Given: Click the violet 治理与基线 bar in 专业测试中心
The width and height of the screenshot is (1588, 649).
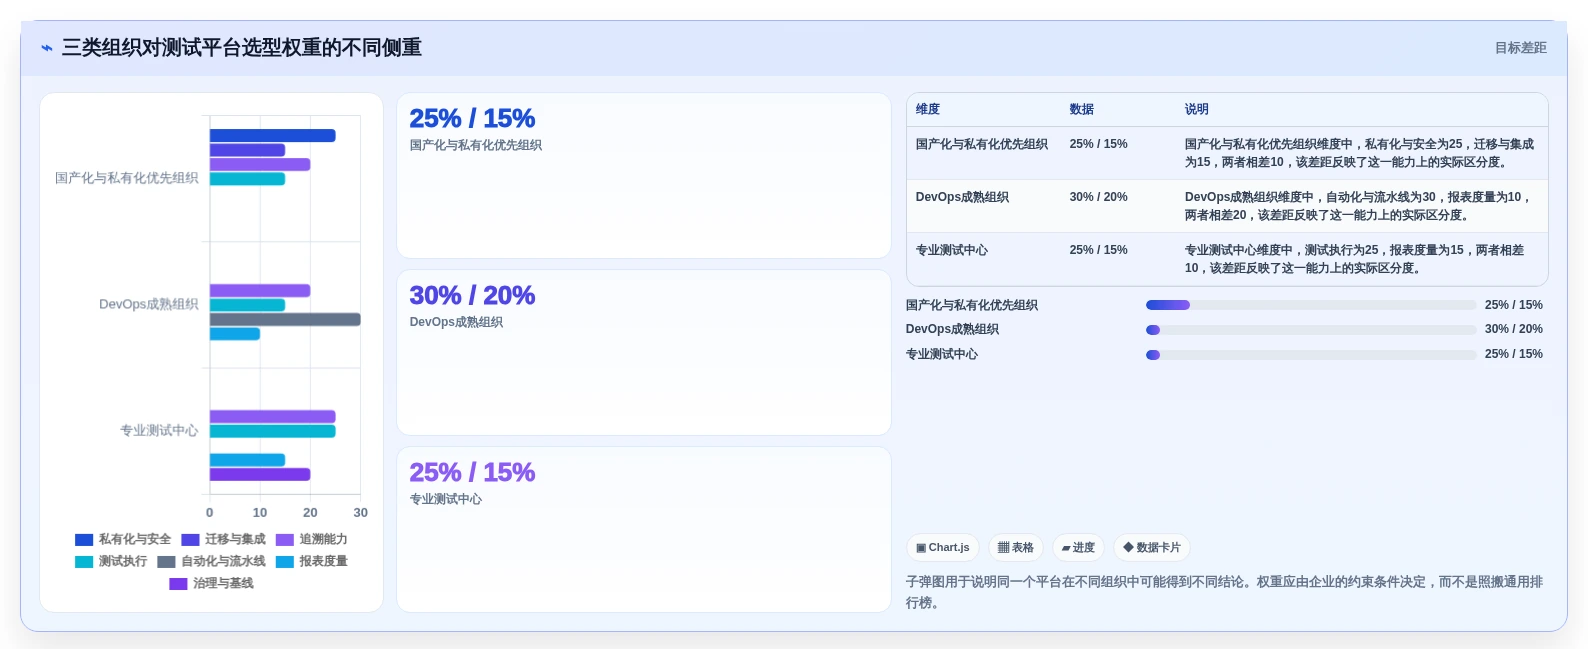Looking at the screenshot, I should coord(260,474).
